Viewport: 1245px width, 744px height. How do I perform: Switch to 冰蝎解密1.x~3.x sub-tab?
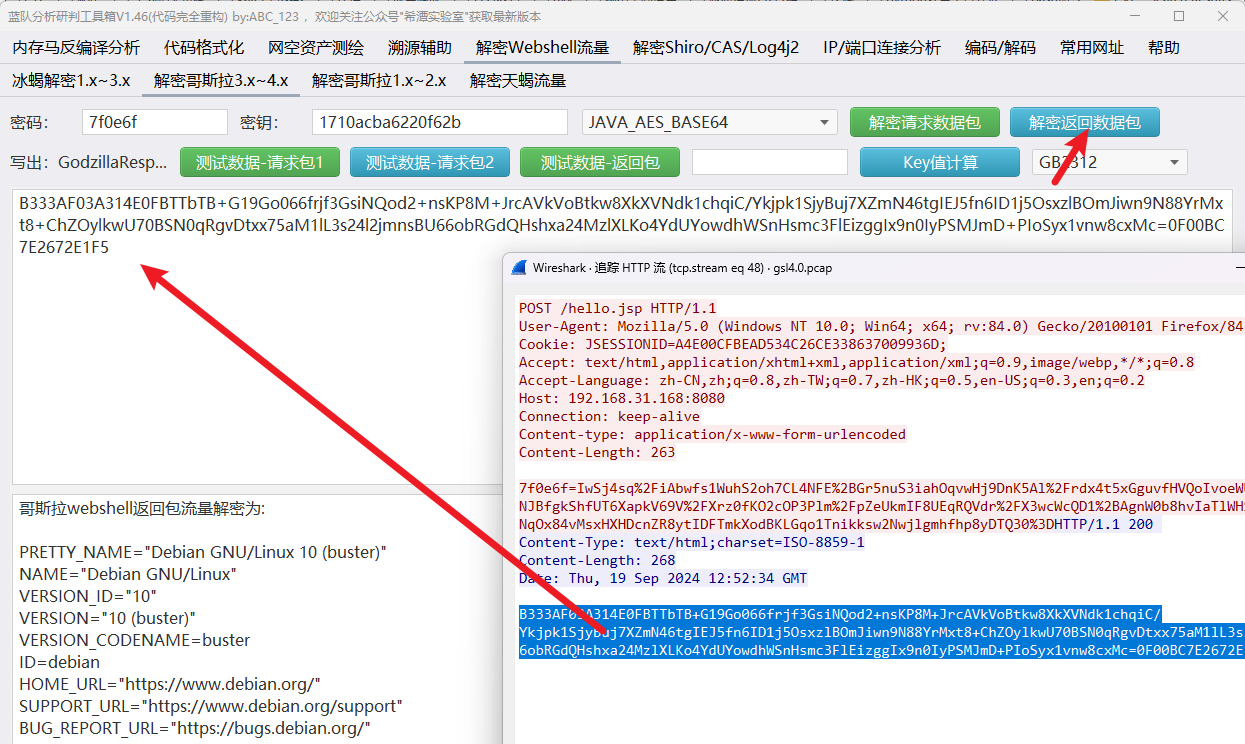pos(71,81)
